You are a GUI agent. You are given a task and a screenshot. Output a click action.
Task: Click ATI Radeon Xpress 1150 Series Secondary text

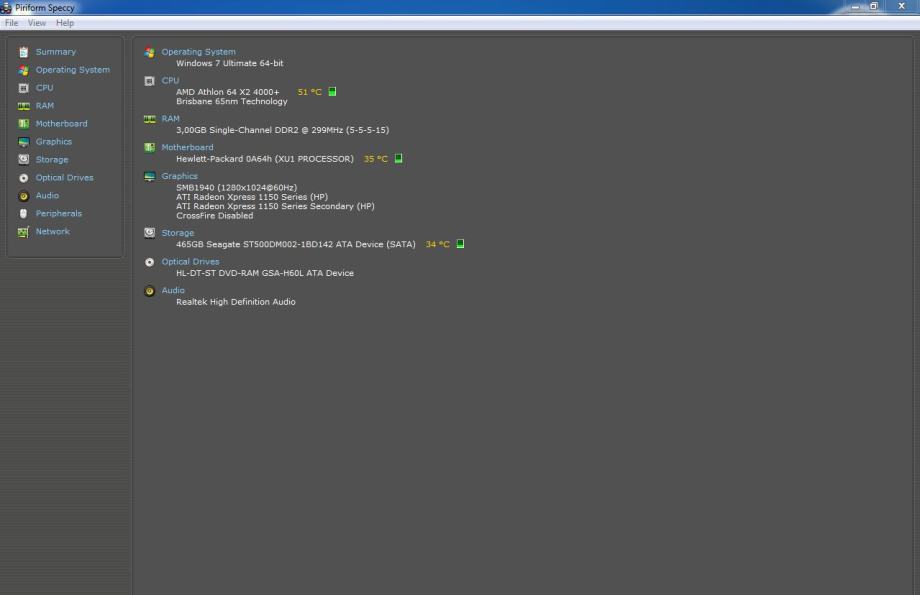(275, 207)
